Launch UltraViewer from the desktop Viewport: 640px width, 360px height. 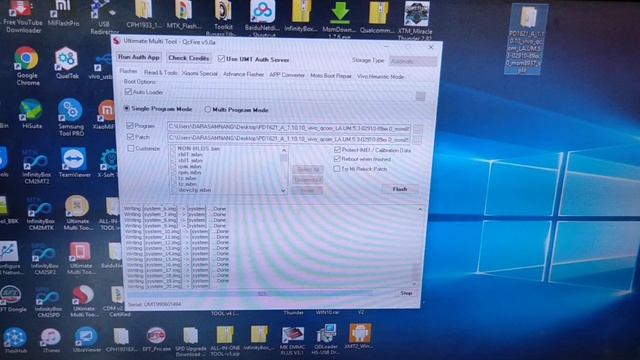point(87,340)
